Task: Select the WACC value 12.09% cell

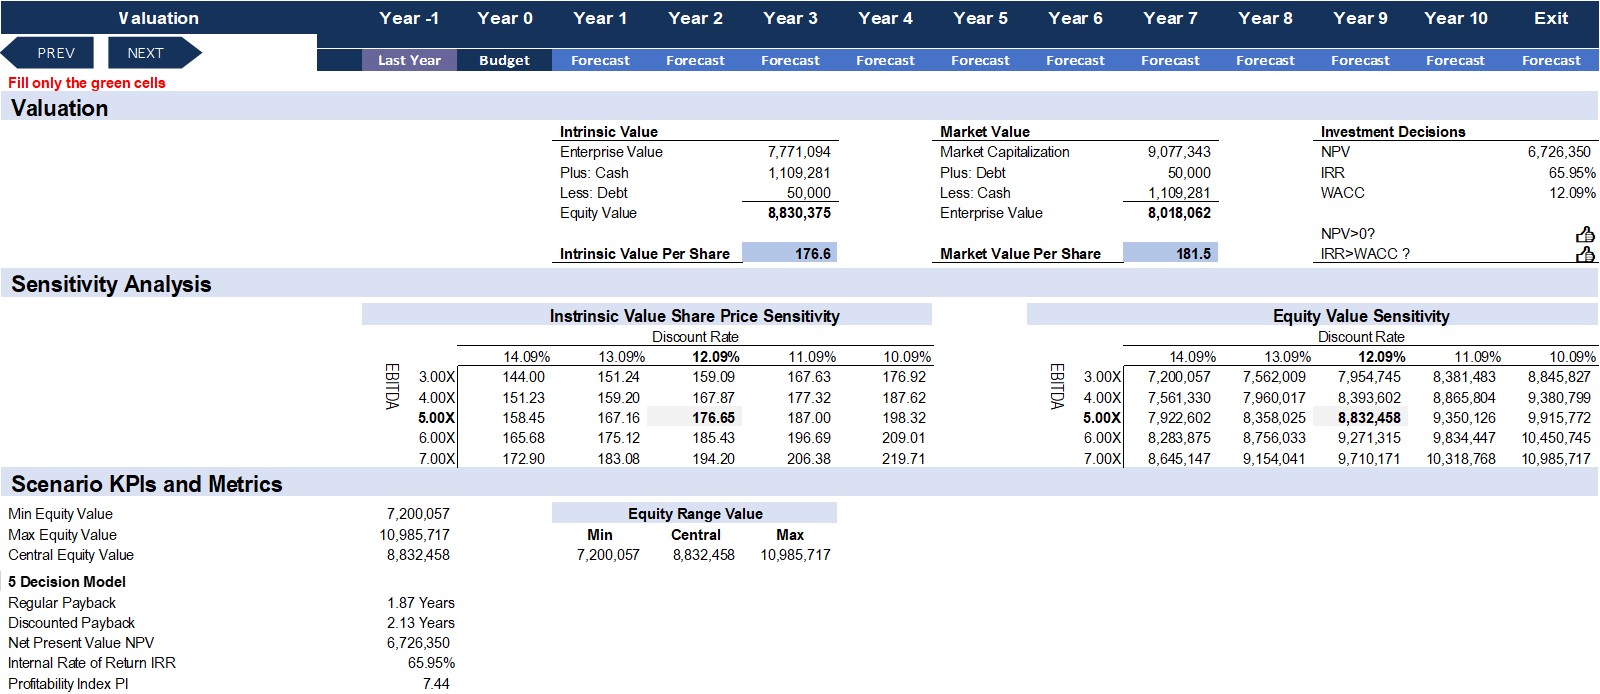Action: (x=1572, y=193)
